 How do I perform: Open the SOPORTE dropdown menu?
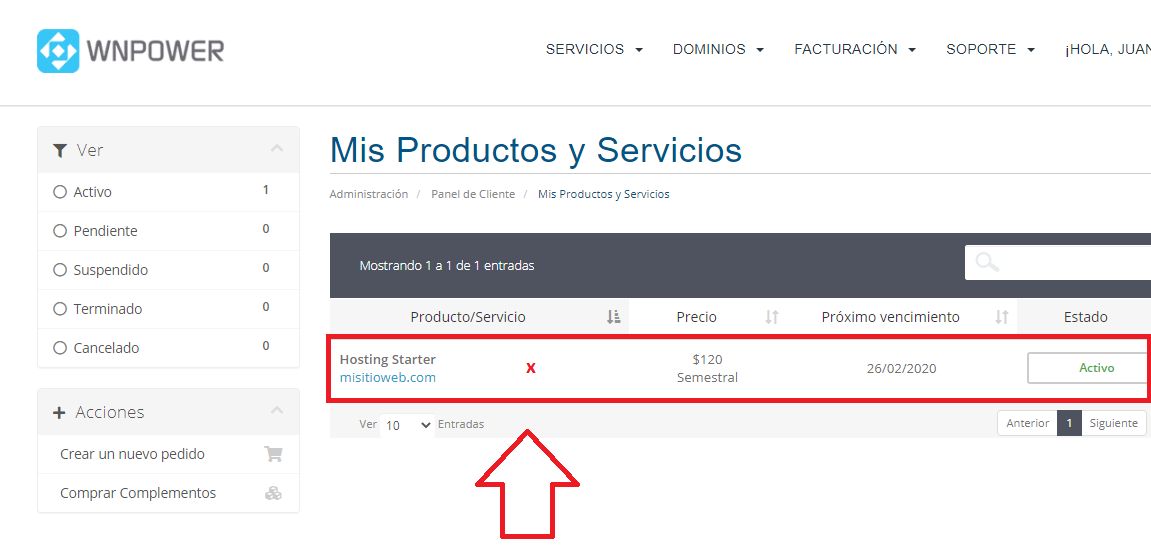point(991,49)
